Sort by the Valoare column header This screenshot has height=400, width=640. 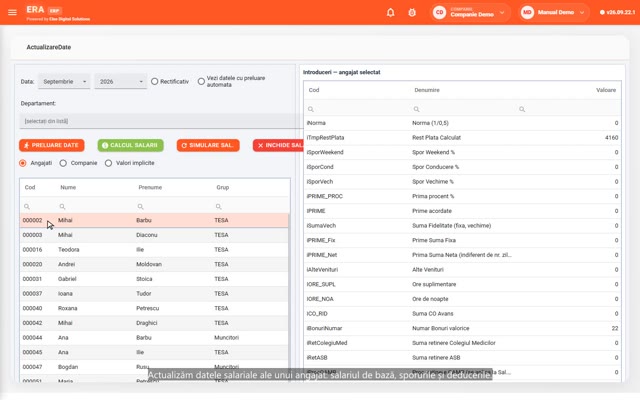(x=606, y=90)
